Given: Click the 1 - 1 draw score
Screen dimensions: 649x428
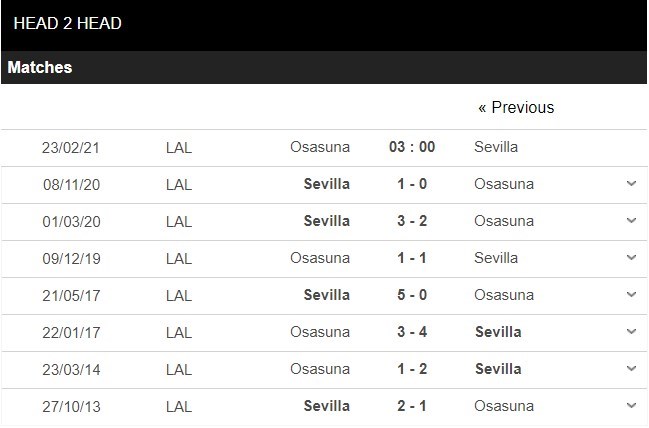Looking at the screenshot, I should (412, 258).
